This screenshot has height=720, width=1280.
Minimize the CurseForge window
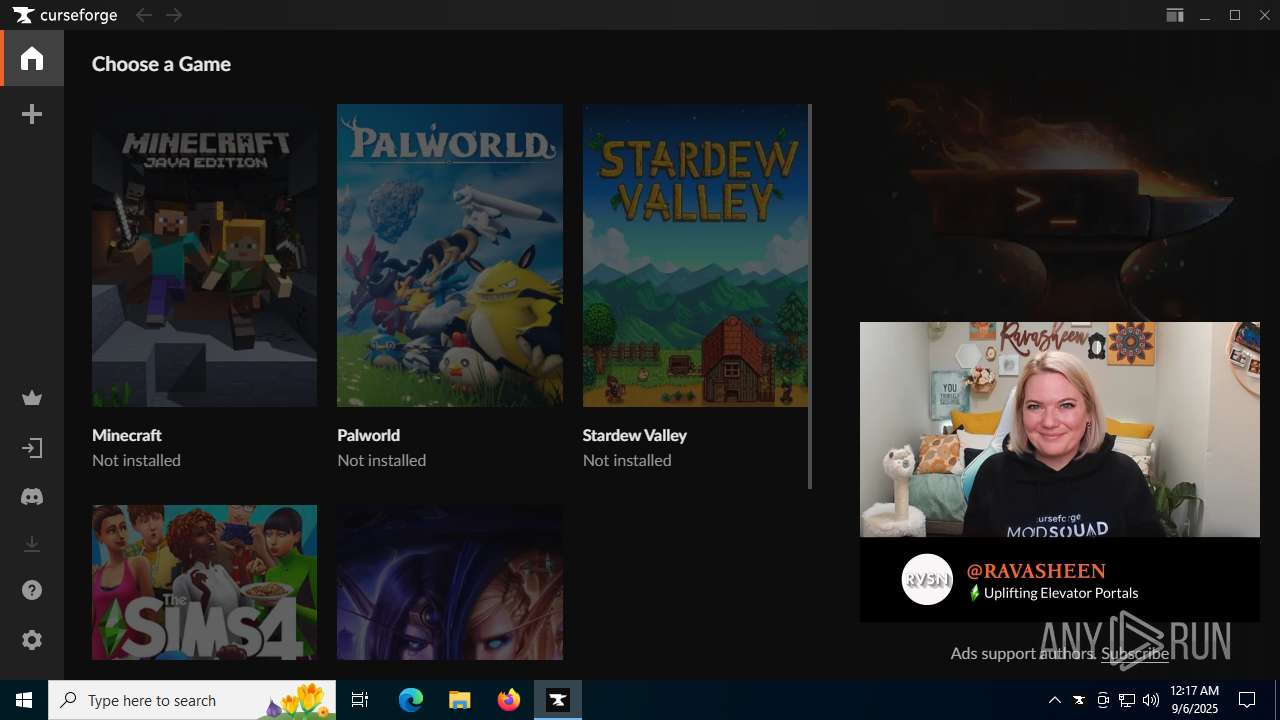tap(1205, 15)
